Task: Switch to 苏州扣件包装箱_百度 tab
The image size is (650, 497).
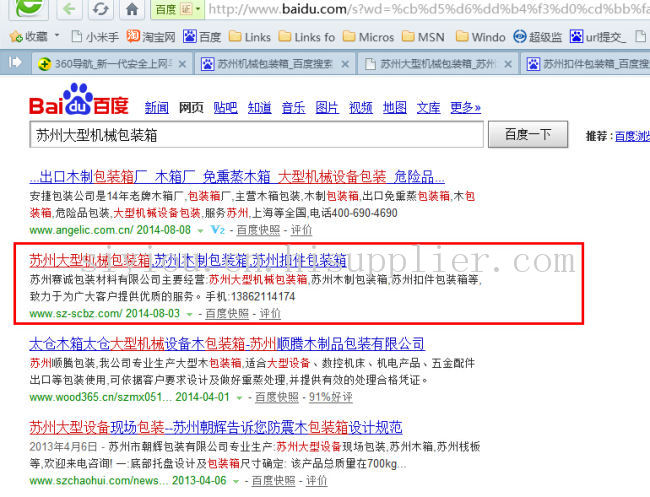Action: tap(586, 64)
